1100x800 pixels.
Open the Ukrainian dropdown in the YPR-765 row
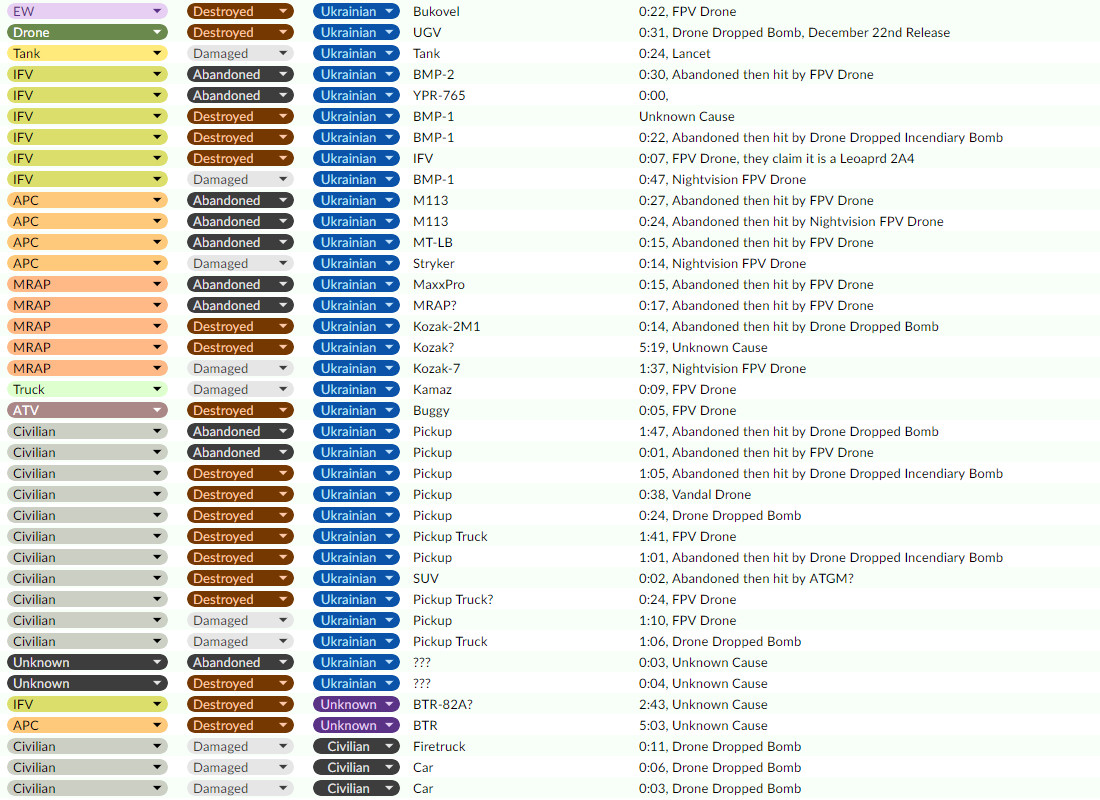pyautogui.click(x=356, y=95)
